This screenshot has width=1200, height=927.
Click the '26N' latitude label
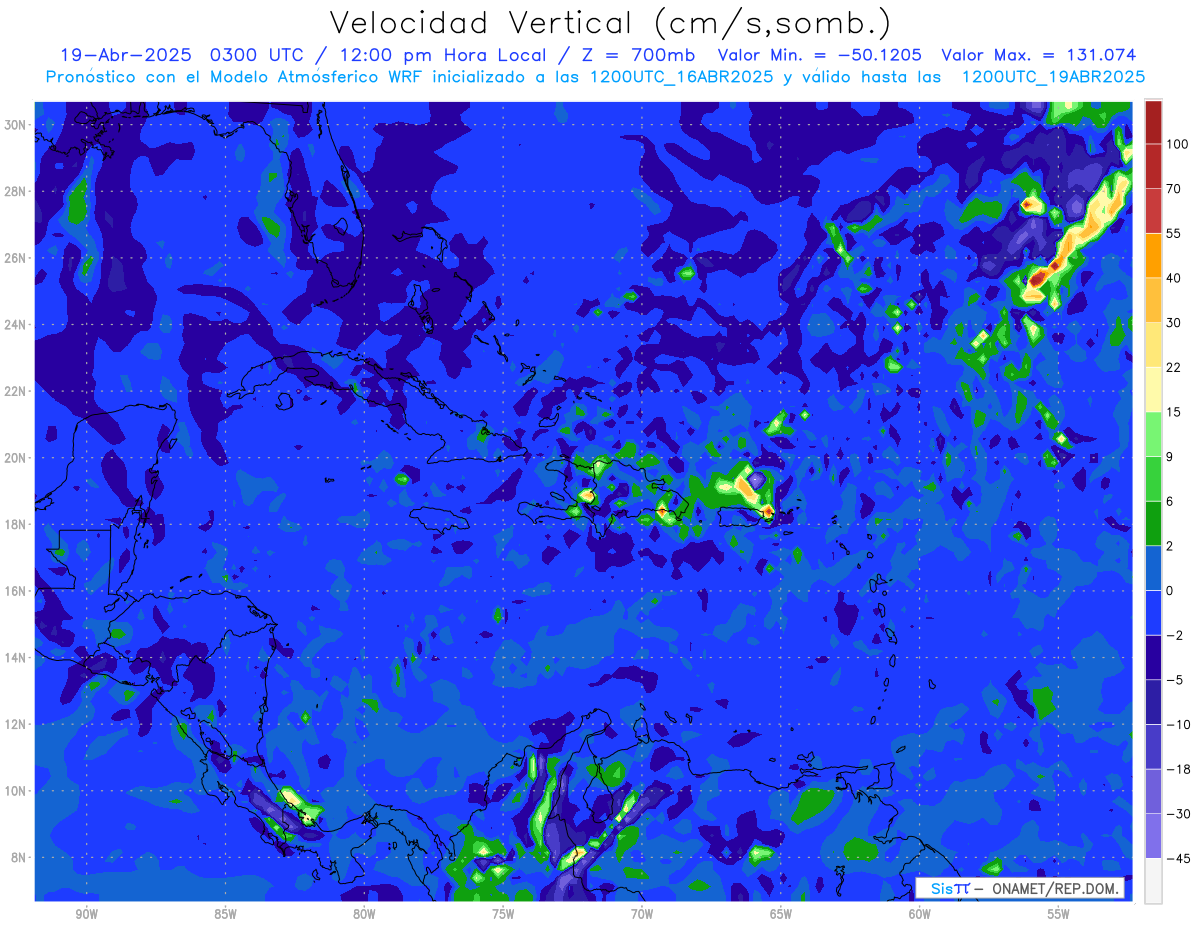coord(16,258)
